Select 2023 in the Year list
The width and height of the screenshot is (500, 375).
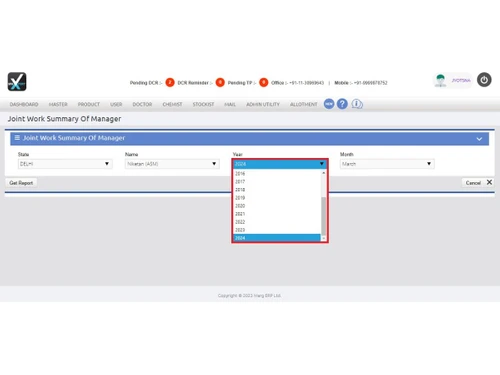(277, 230)
